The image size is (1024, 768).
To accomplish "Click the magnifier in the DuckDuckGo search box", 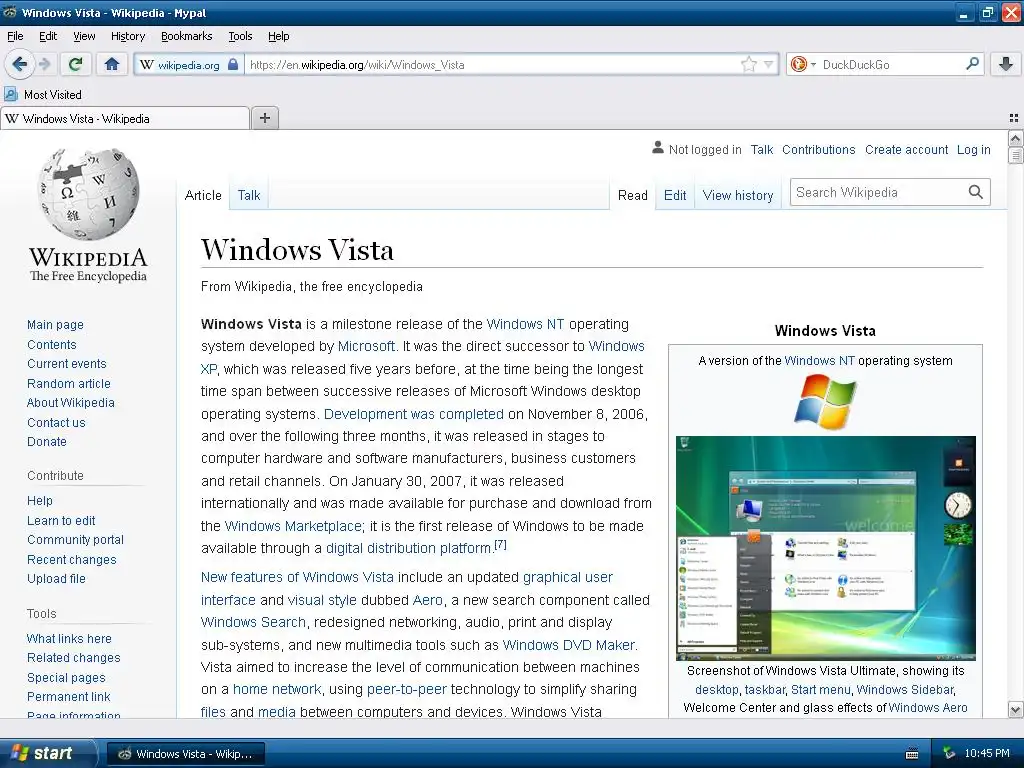I will (972, 64).
